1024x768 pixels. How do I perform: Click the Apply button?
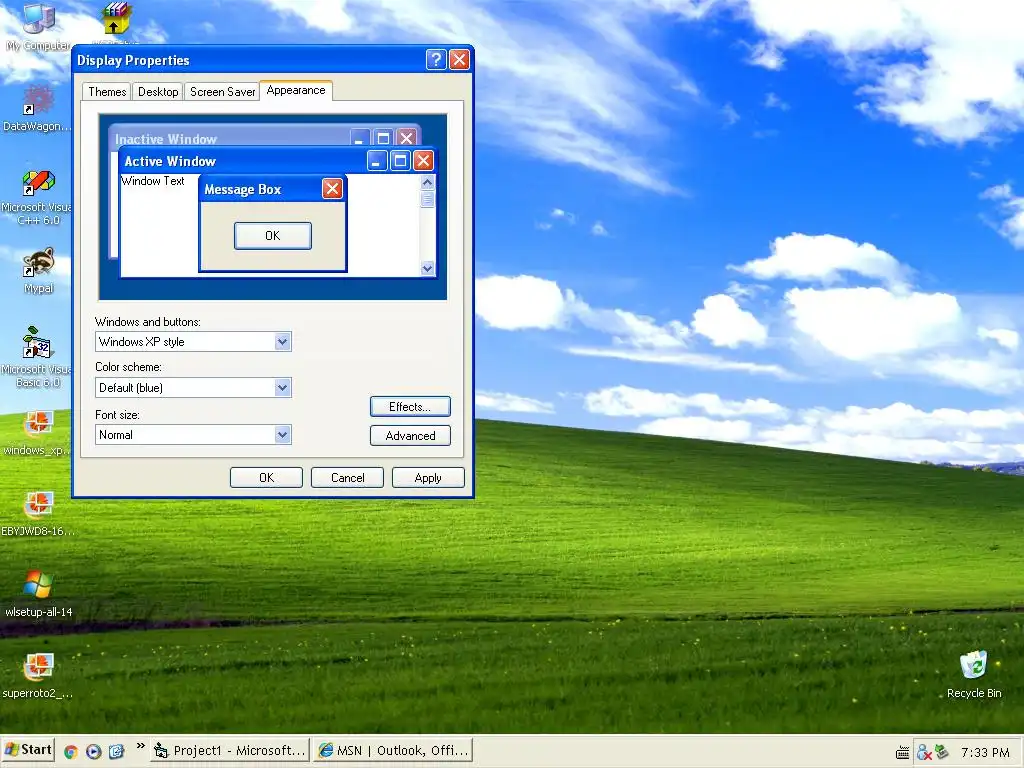428,477
